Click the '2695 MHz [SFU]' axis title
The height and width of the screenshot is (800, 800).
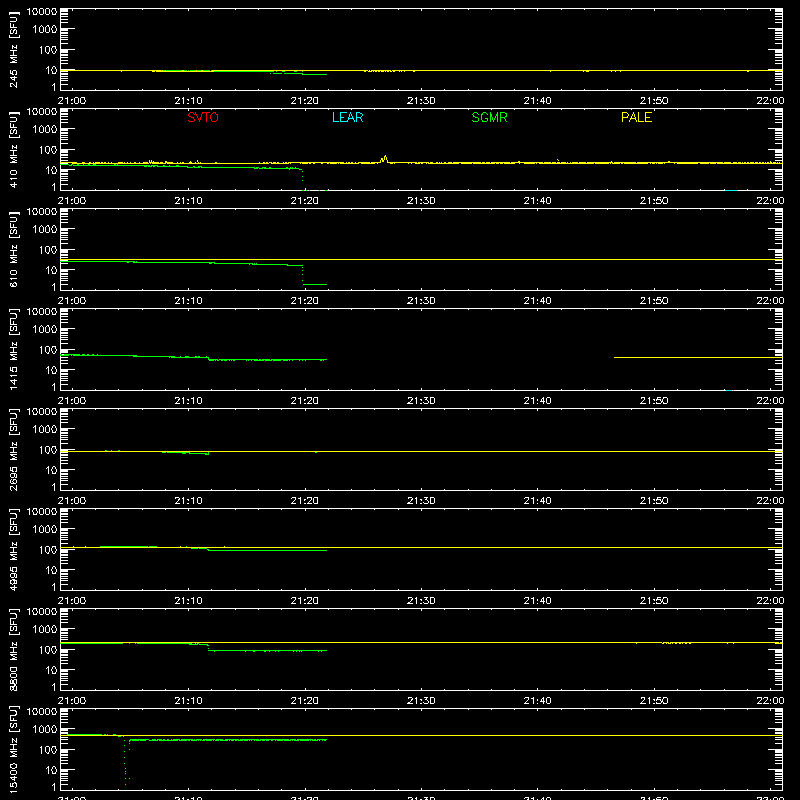[13, 449]
